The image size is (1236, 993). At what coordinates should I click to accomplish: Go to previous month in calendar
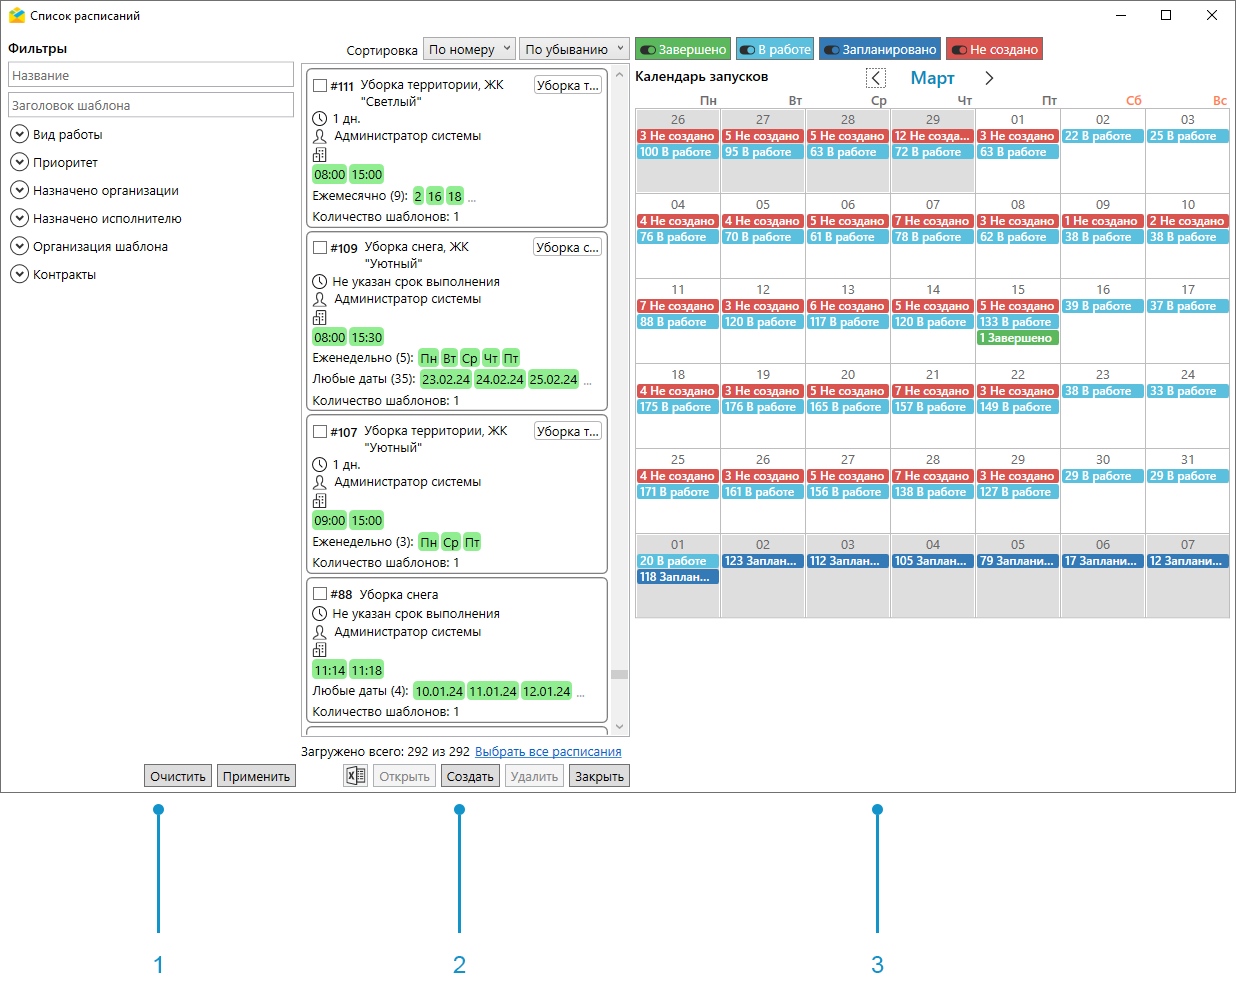(876, 78)
